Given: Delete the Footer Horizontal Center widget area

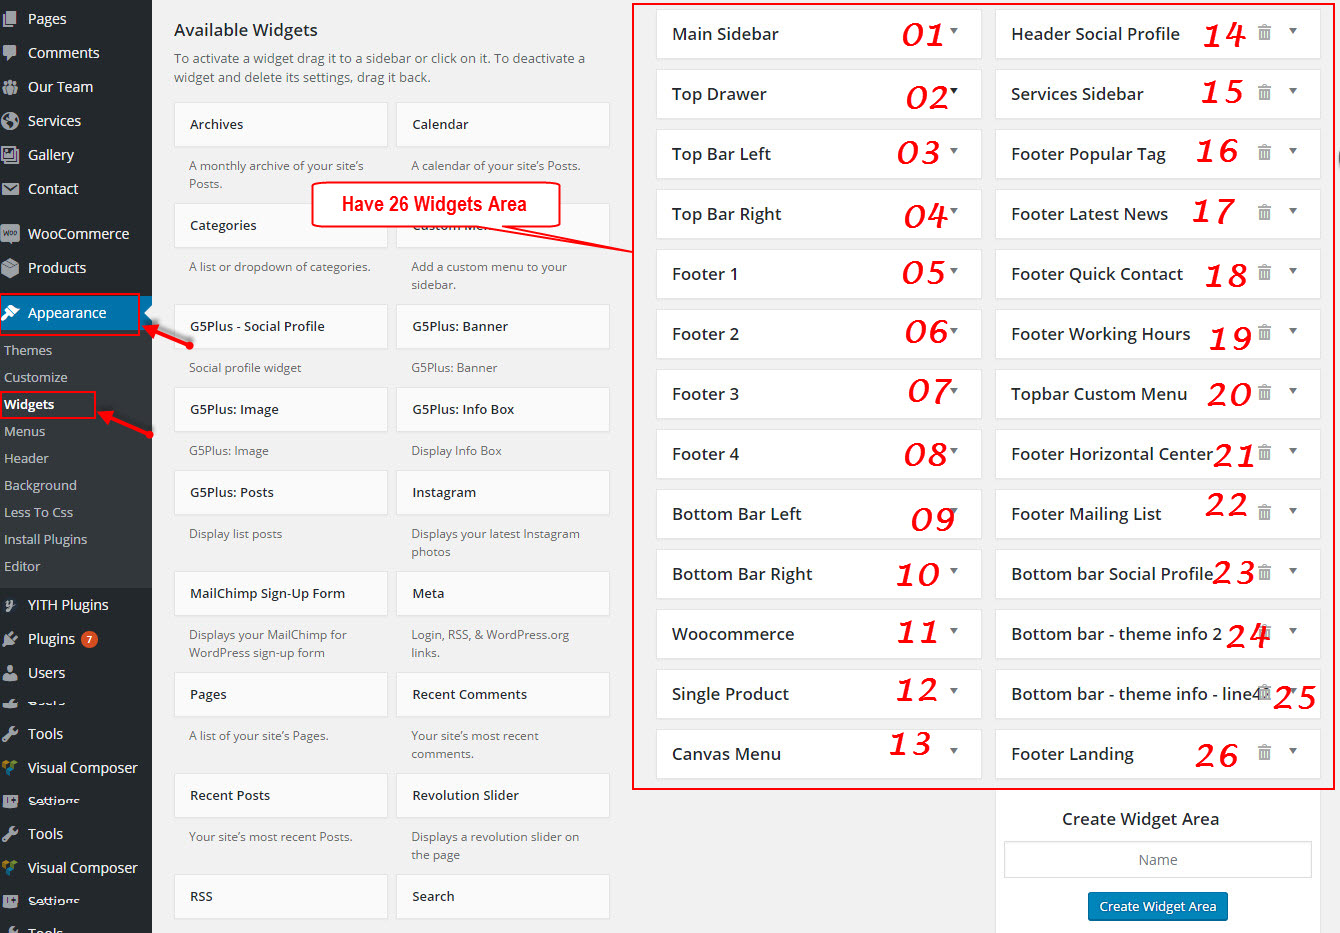Looking at the screenshot, I should [1264, 453].
